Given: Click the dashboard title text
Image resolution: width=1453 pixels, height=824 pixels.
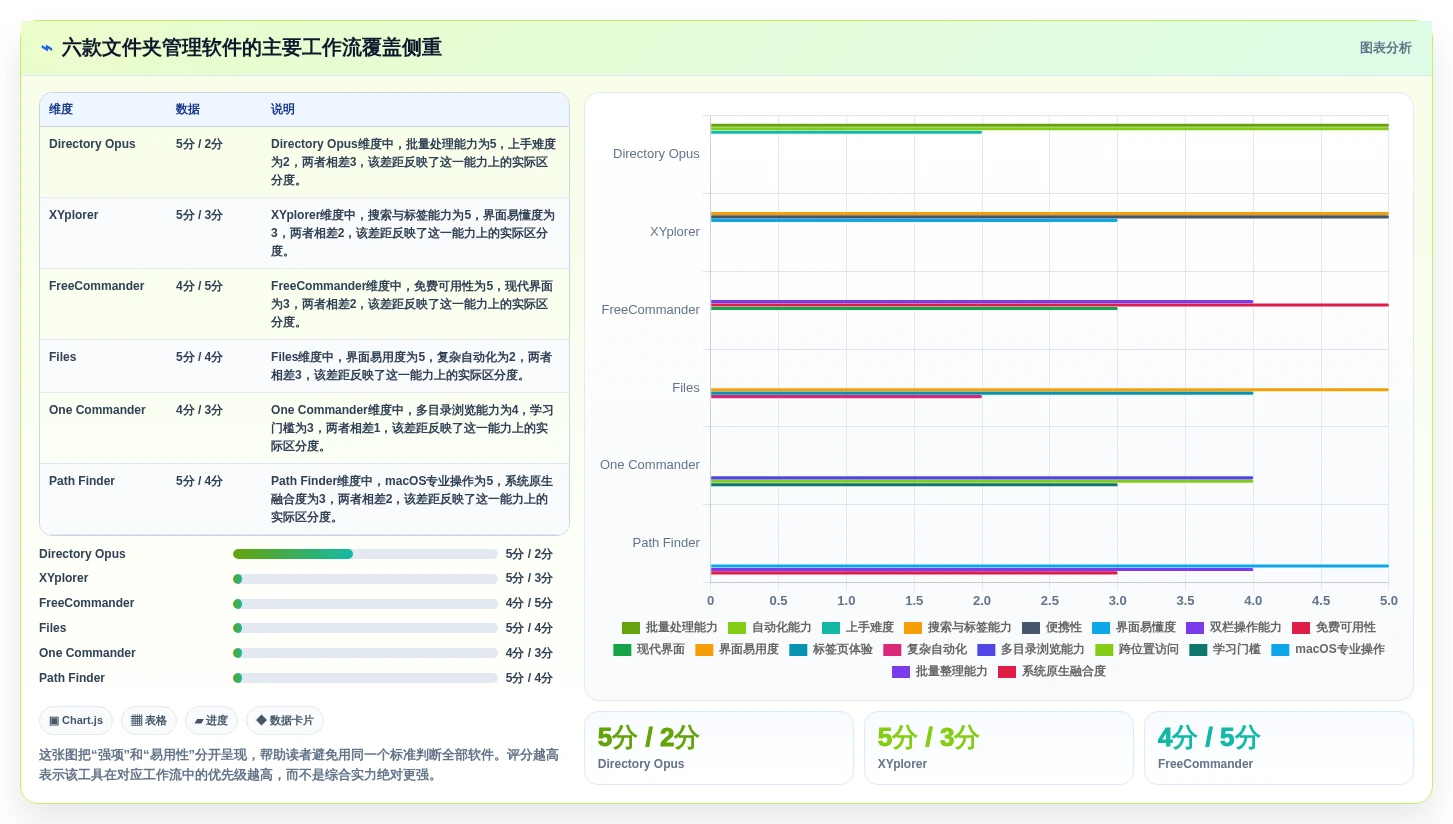Looking at the screenshot, I should (251, 48).
